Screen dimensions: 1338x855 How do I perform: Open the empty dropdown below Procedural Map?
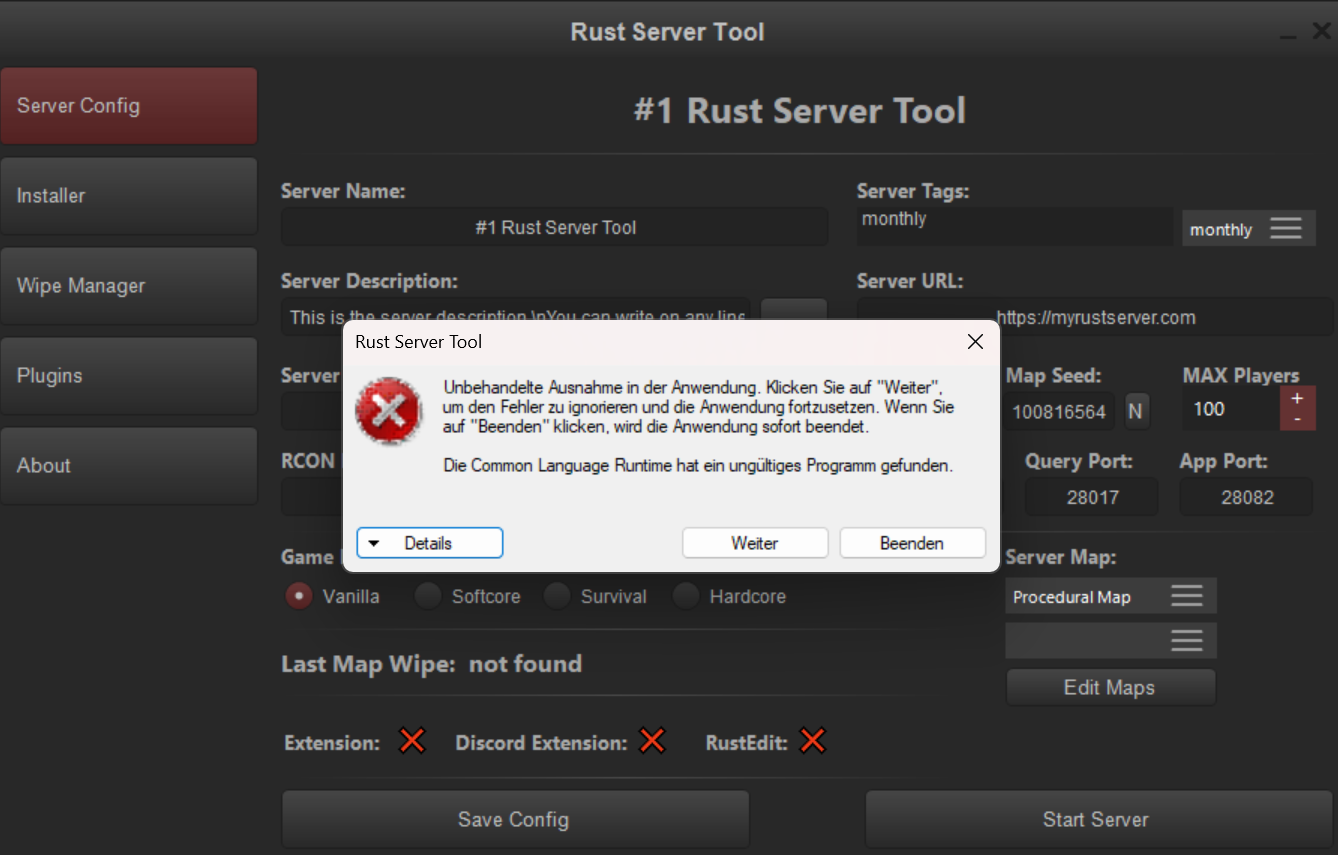[1110, 641]
